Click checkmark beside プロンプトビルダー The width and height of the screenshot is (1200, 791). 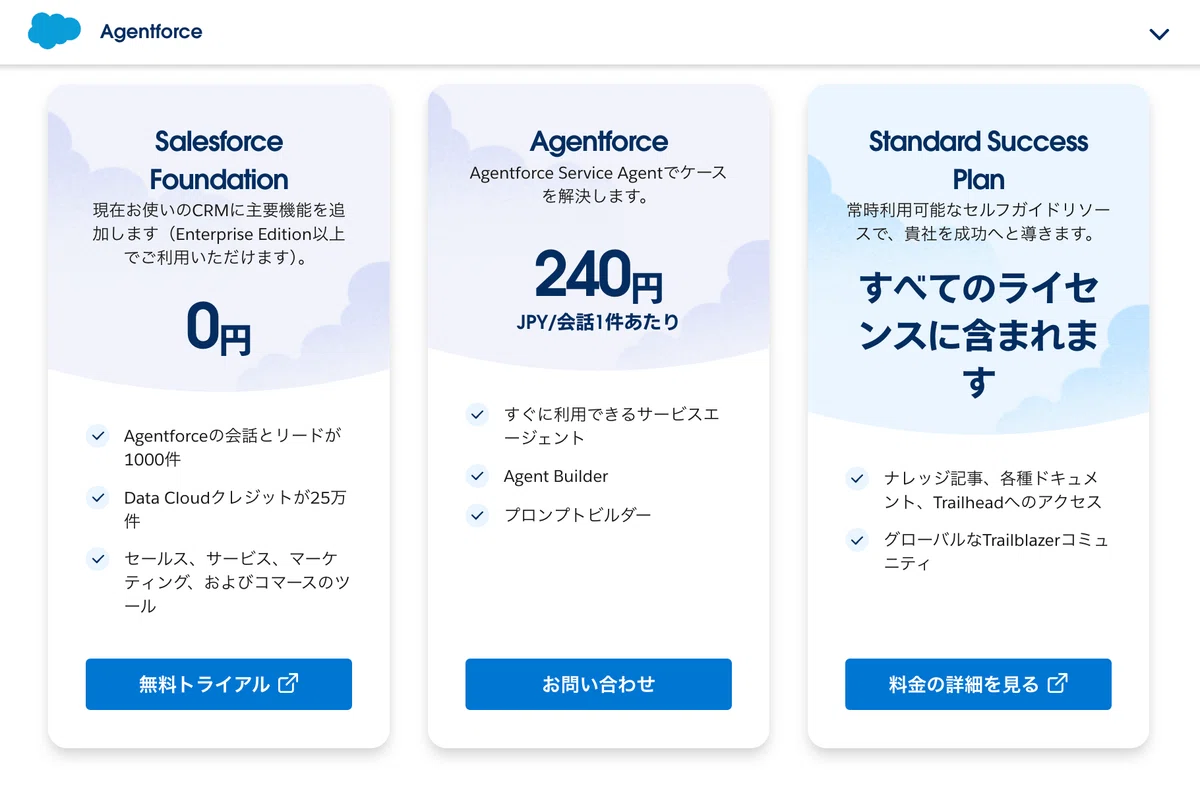pos(477,515)
